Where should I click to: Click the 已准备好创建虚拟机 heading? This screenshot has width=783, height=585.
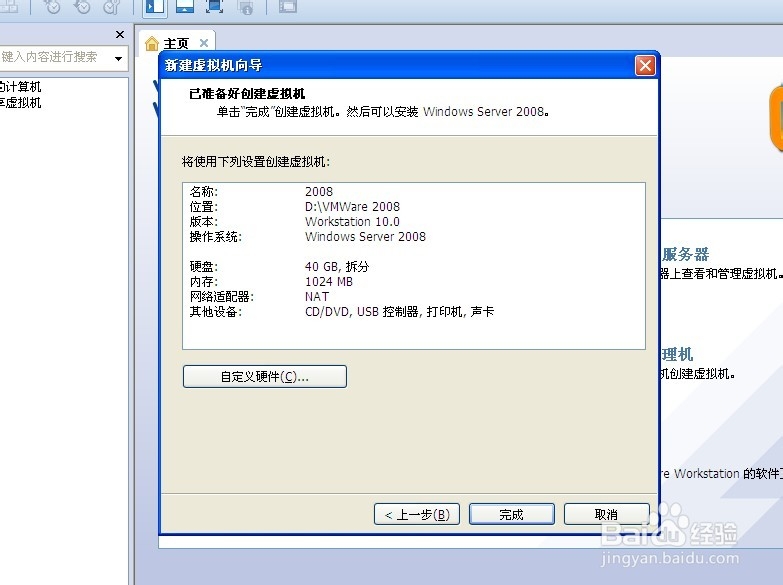coord(247,94)
